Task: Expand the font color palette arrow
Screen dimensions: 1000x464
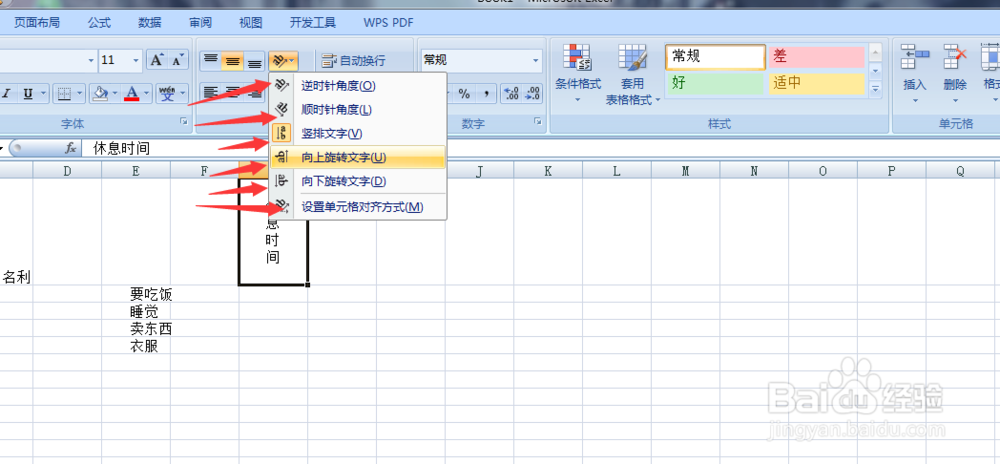Action: click(147, 94)
